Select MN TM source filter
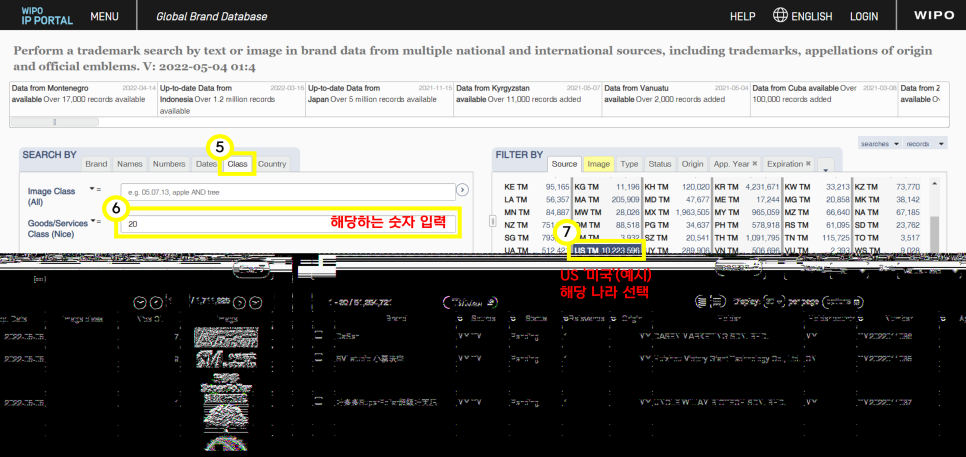Viewport: 966px width, 457px height. 537,212
